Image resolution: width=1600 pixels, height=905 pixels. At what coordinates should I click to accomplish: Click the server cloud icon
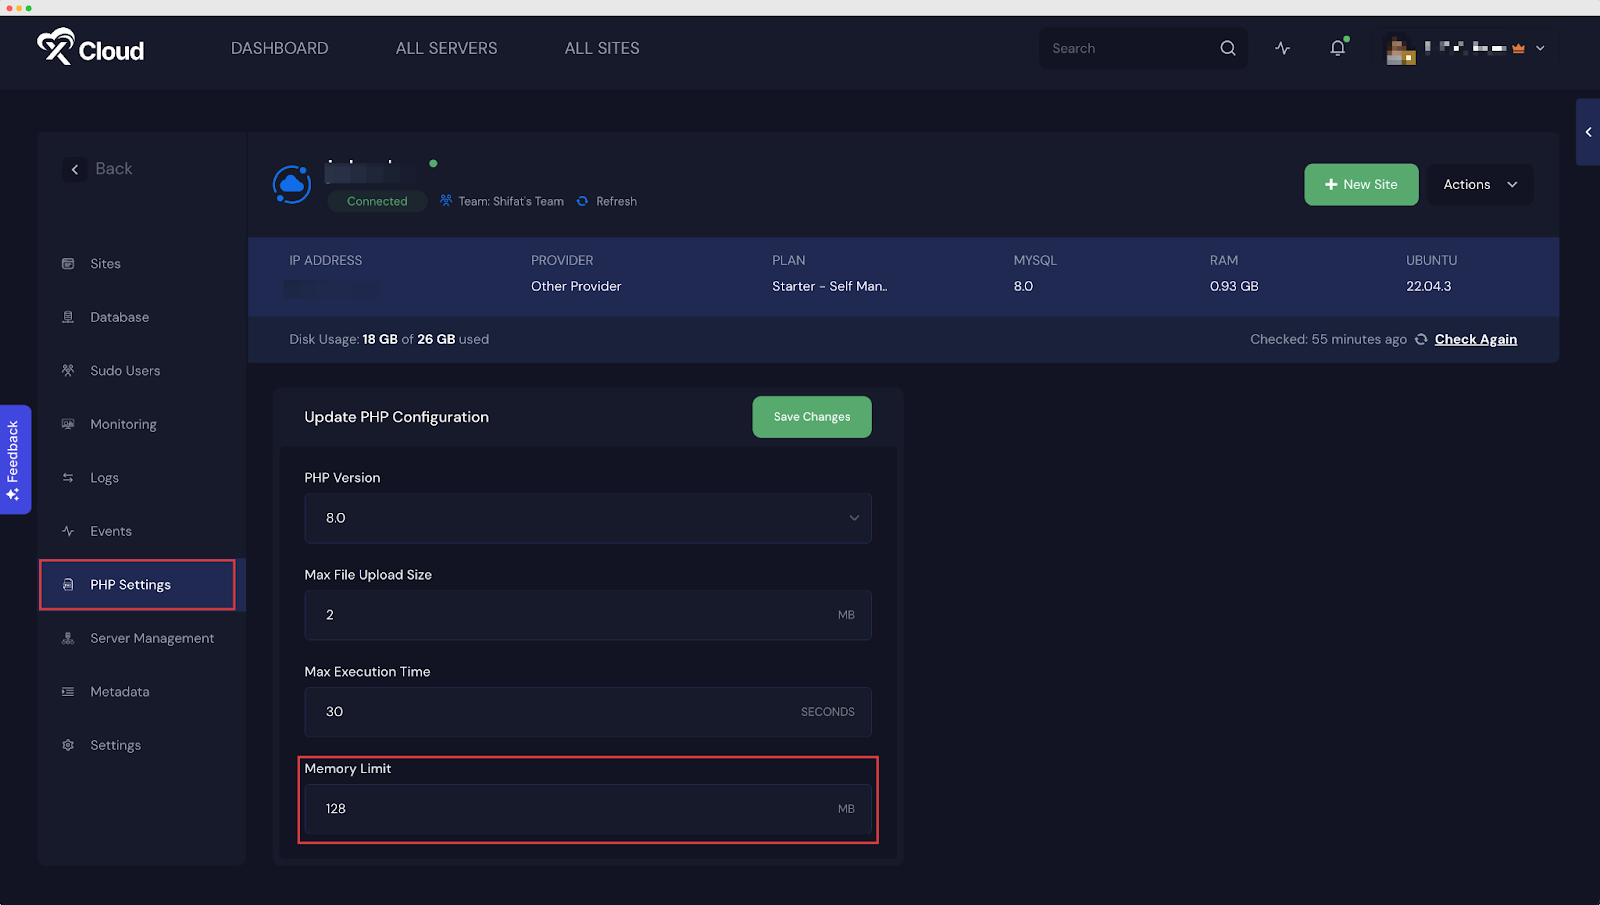click(292, 185)
